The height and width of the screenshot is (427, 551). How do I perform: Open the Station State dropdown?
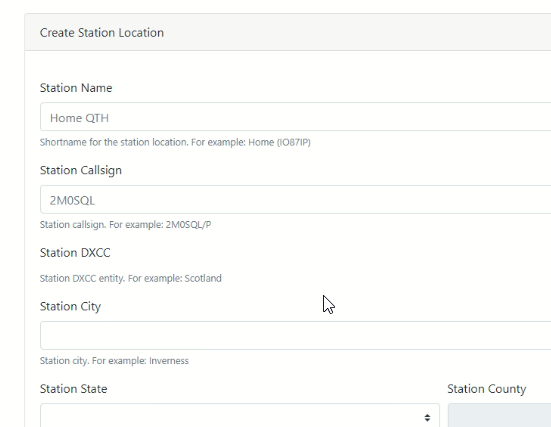pyautogui.click(x=240, y=415)
